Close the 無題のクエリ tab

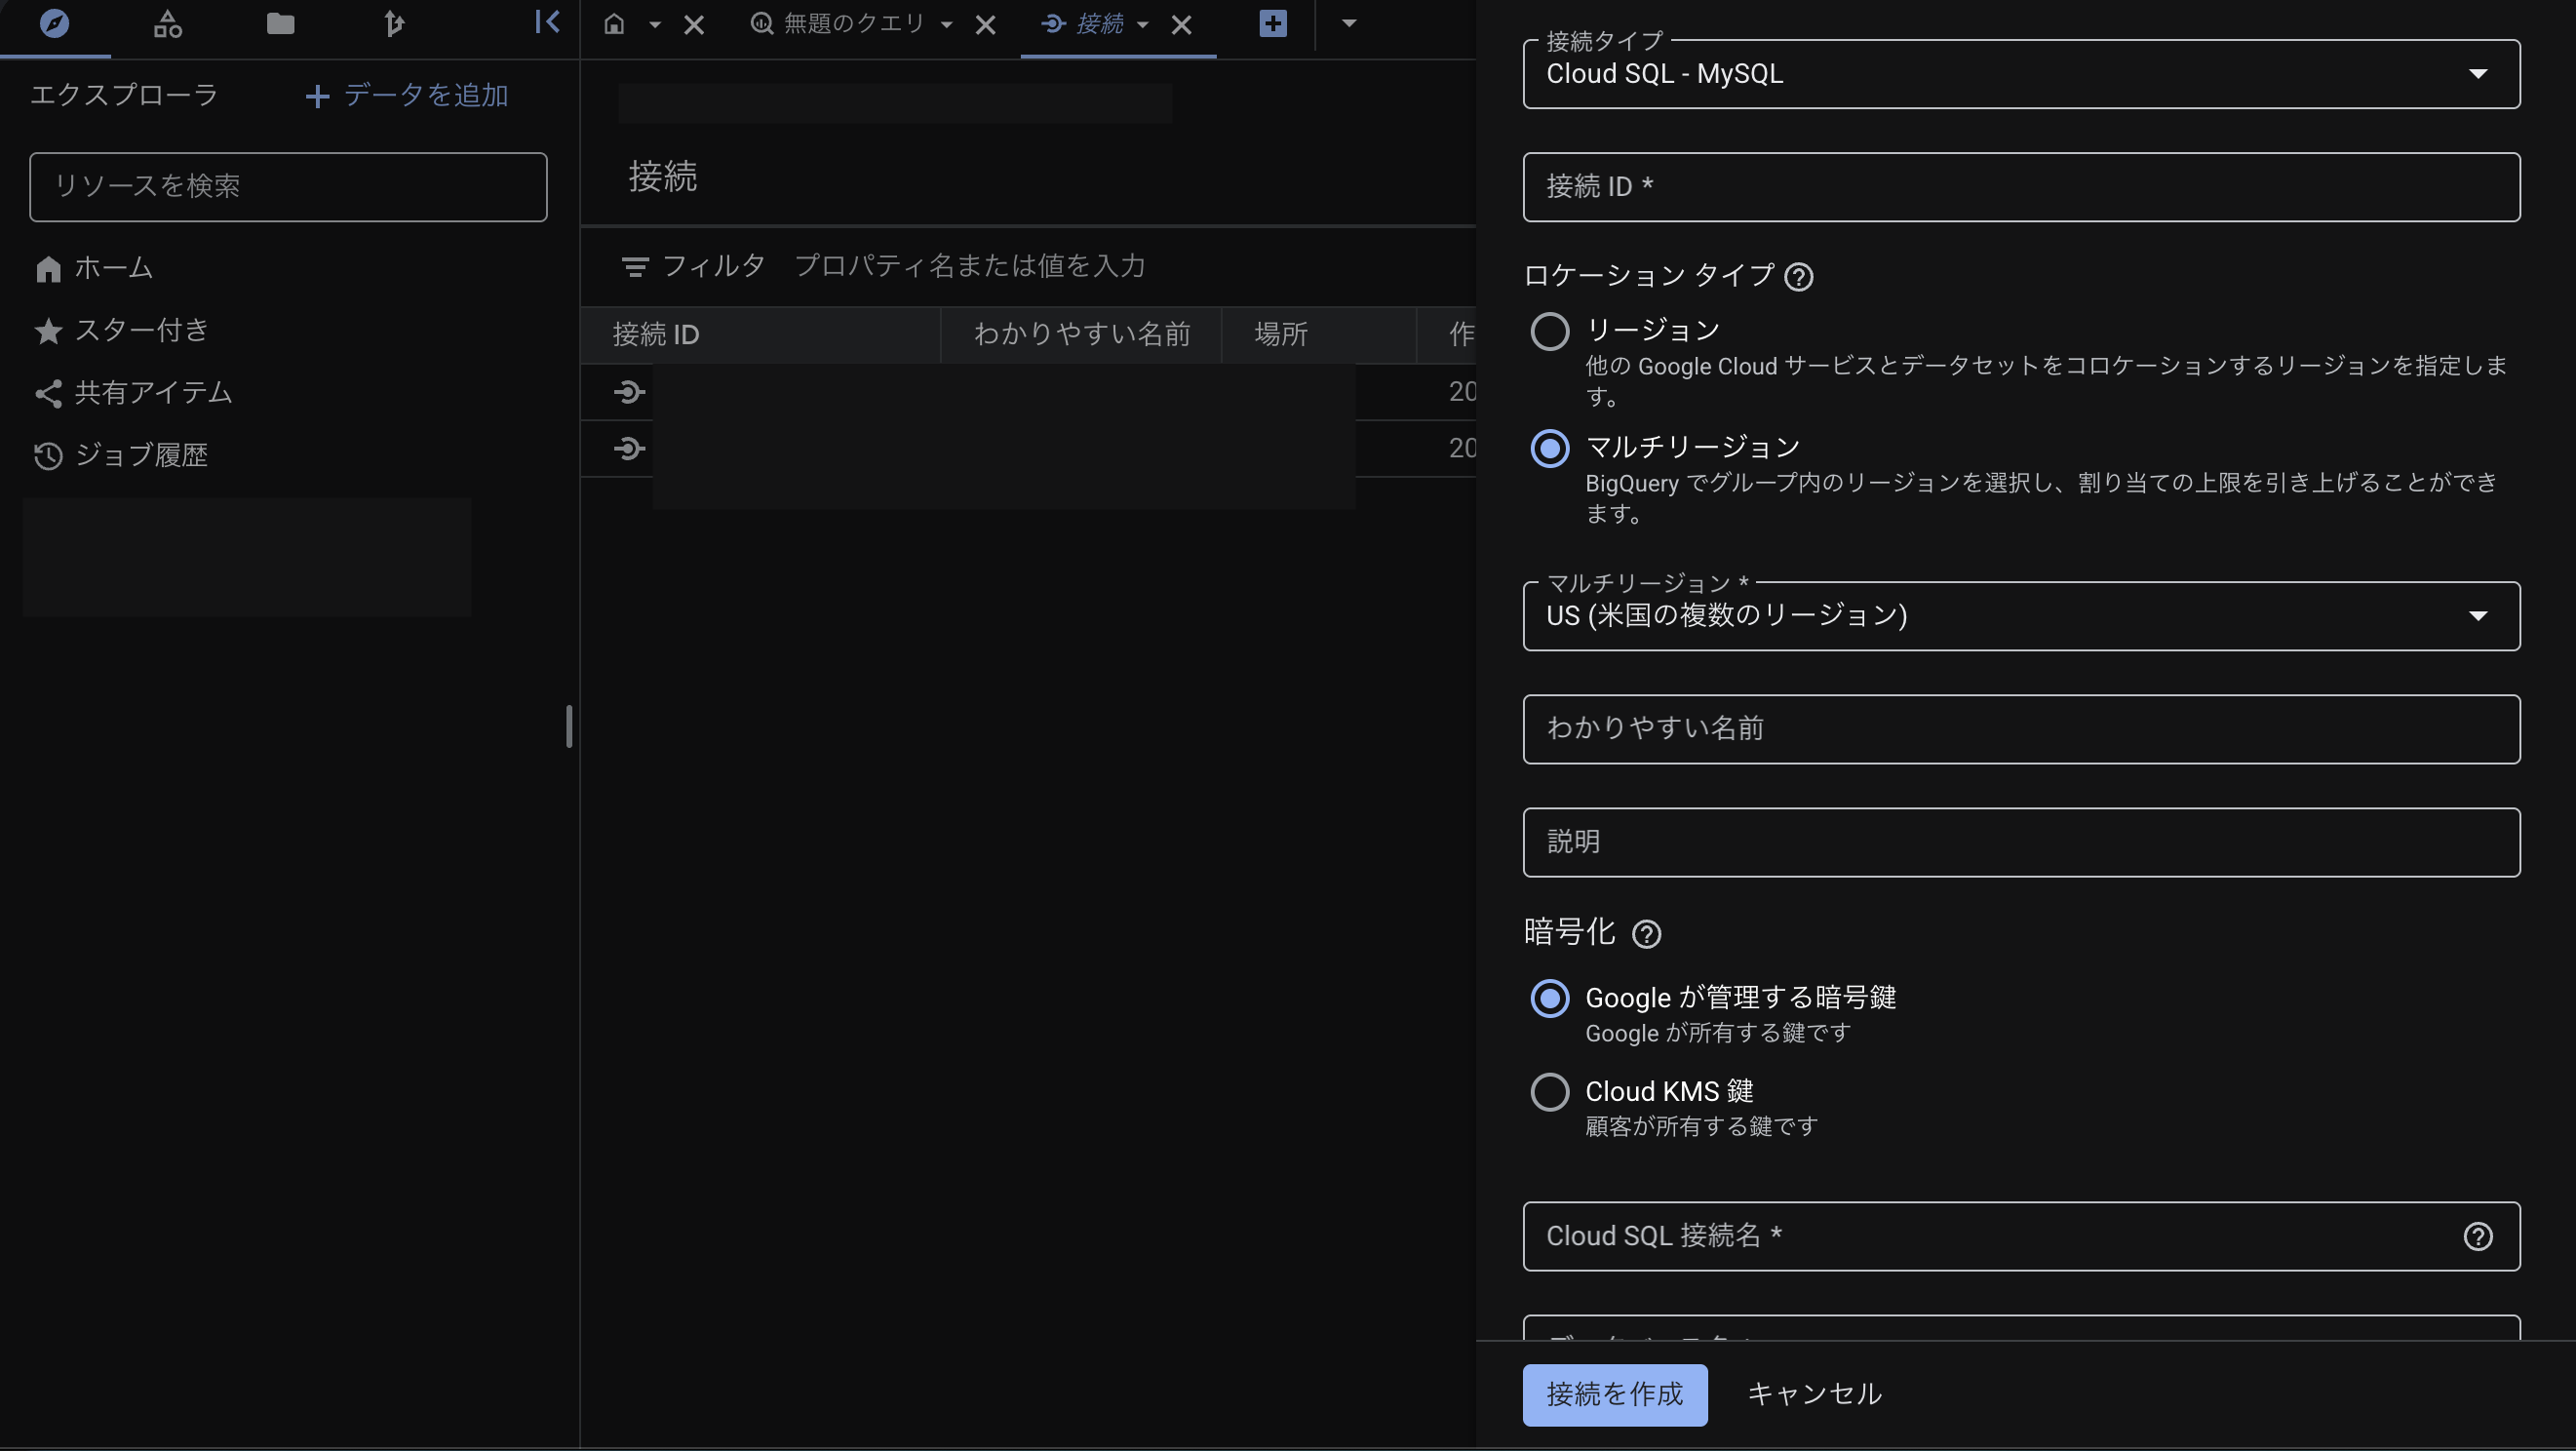[x=985, y=25]
